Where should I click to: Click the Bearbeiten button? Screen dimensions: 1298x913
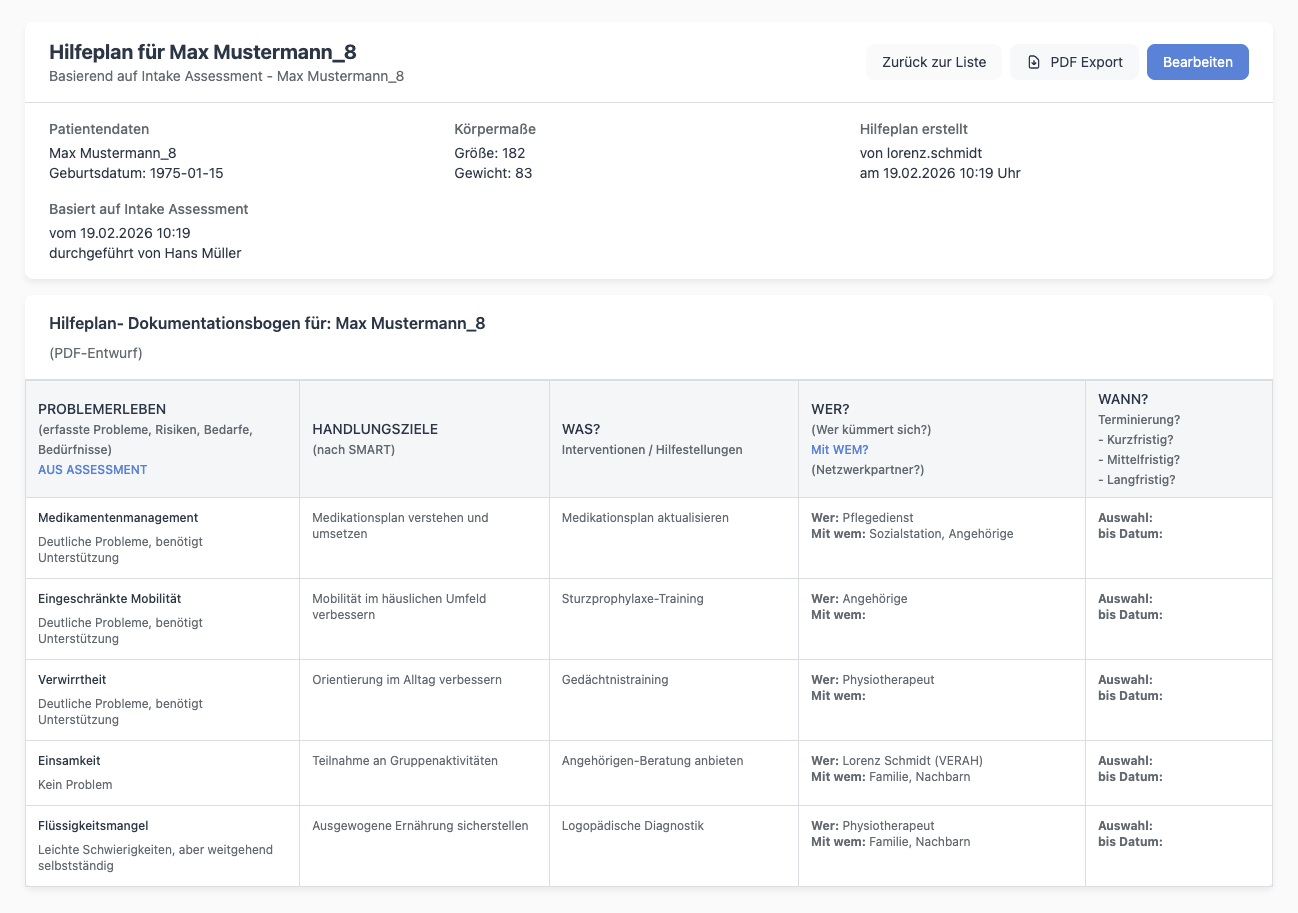coord(1197,61)
